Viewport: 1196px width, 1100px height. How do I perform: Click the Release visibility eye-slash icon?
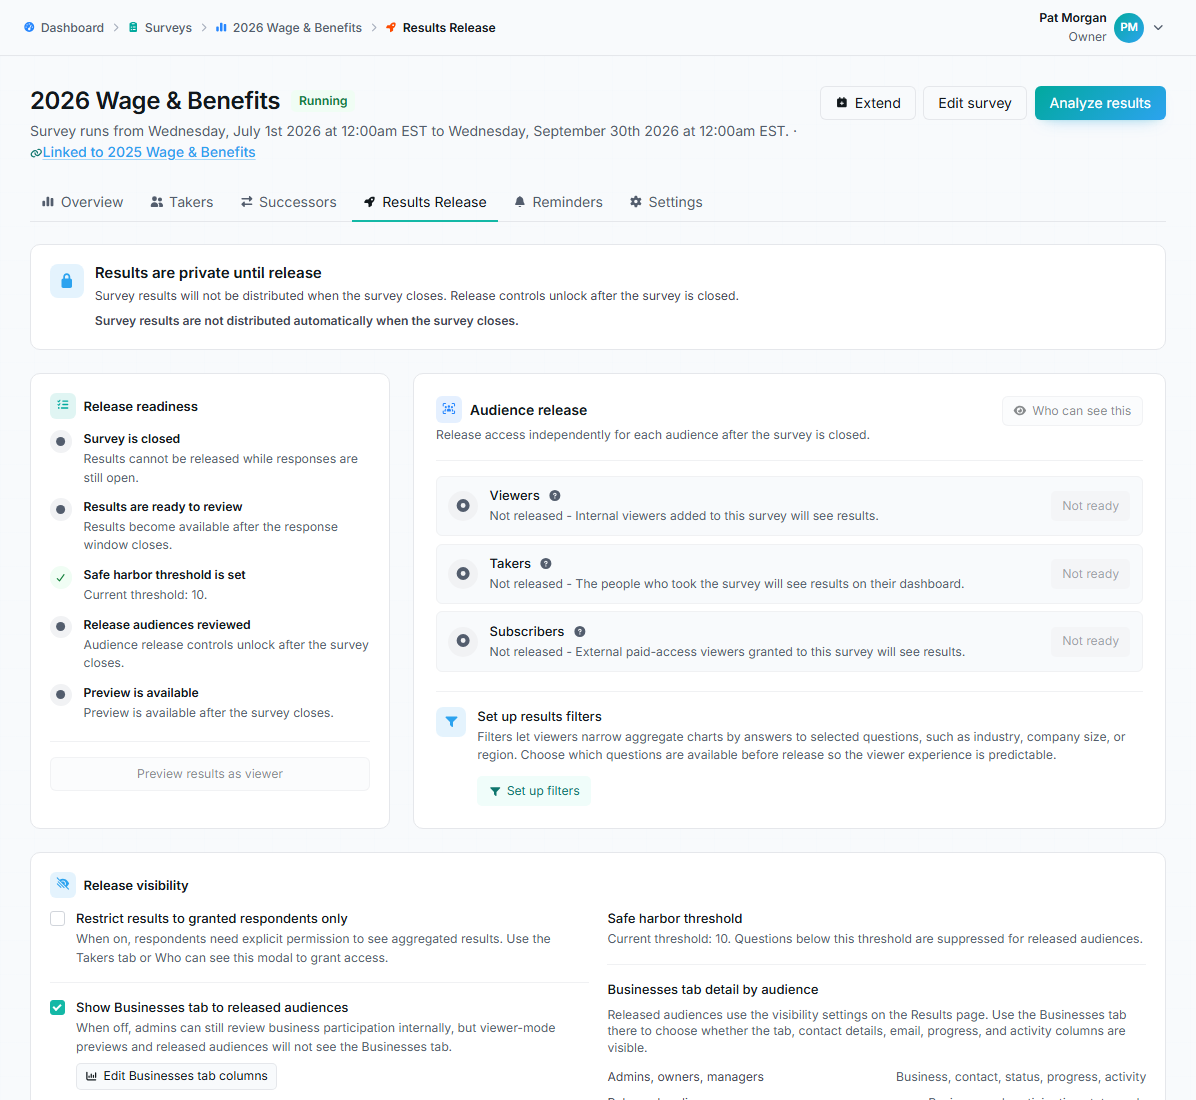[x=63, y=884]
